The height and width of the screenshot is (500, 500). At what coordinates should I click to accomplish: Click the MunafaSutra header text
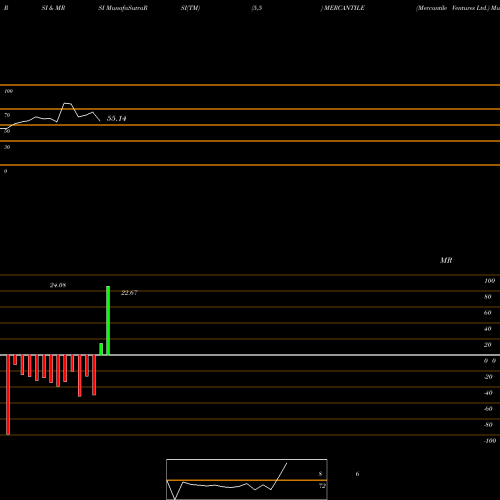[126, 8]
